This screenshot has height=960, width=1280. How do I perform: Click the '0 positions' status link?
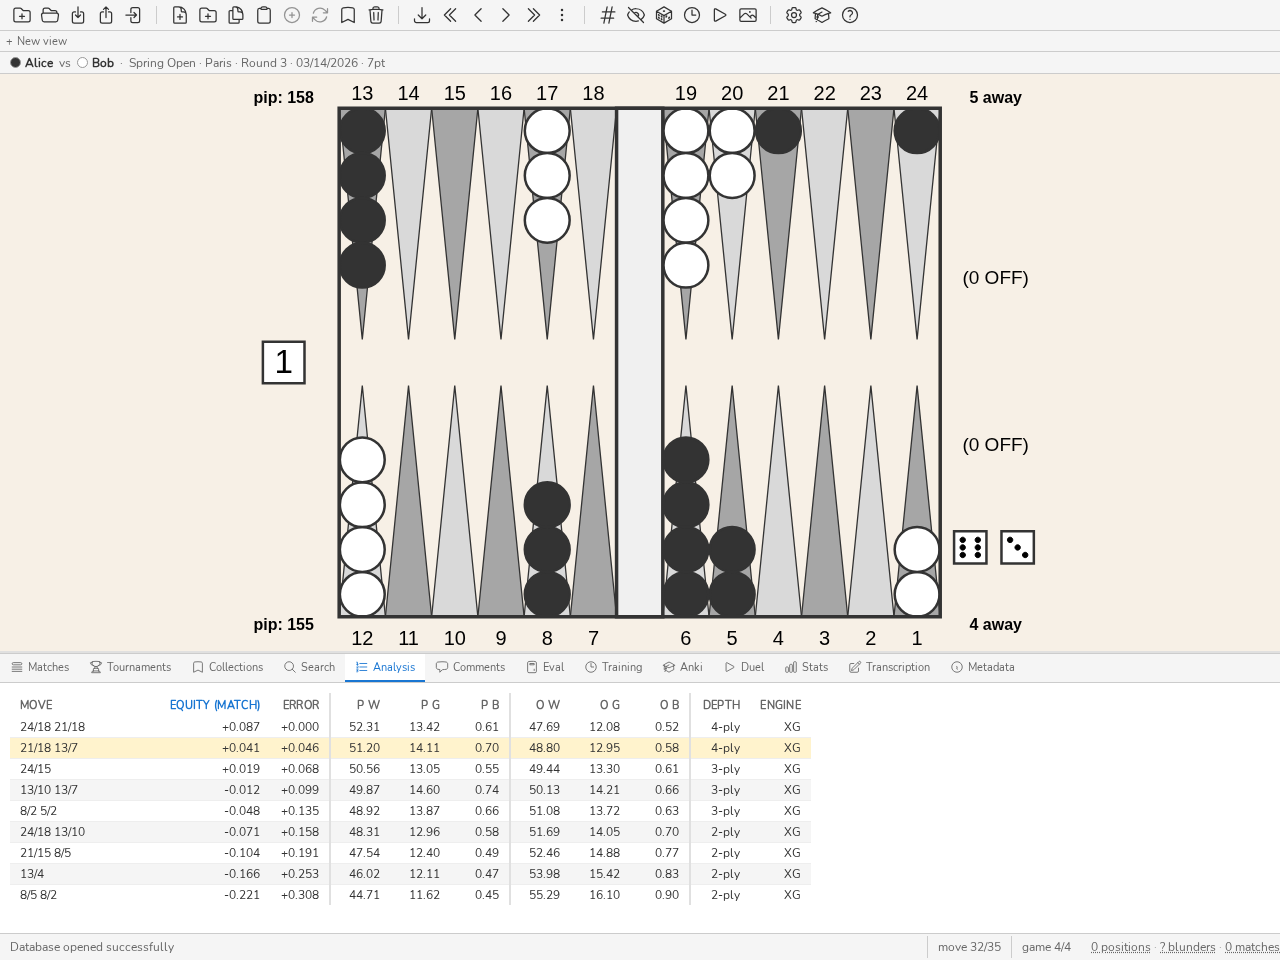[1120, 947]
